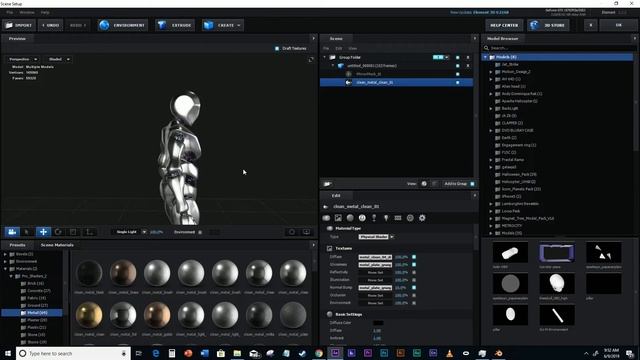Open the Create dropdown
The image size is (640, 360).
pos(223,25)
